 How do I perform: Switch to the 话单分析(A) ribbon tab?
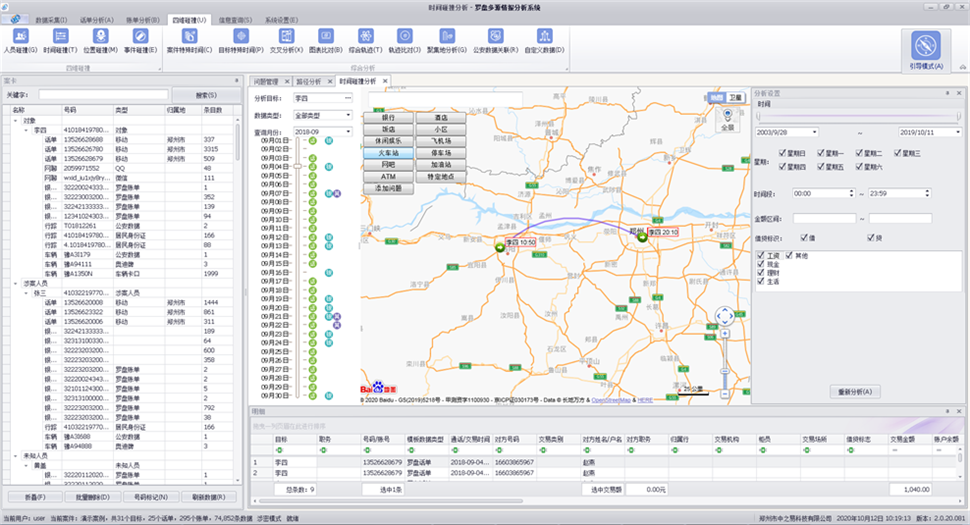[97, 20]
